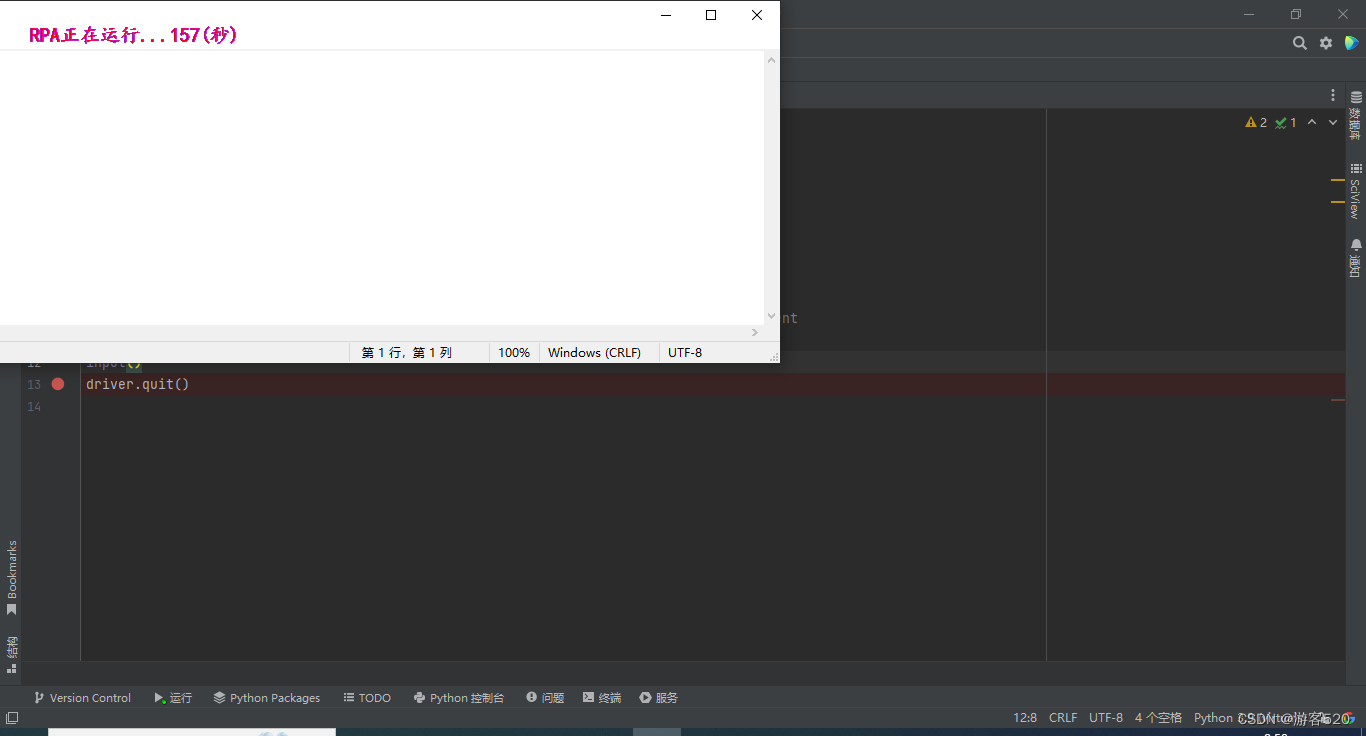Open the 数据库 database tool window
The image size is (1366, 736).
[x=1356, y=116]
